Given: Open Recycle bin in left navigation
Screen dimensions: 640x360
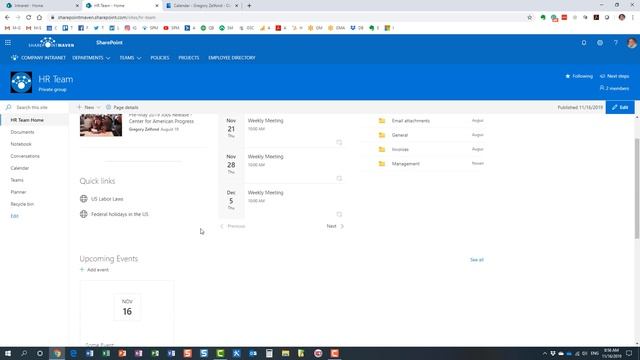Looking at the screenshot, I should click(x=22, y=204).
